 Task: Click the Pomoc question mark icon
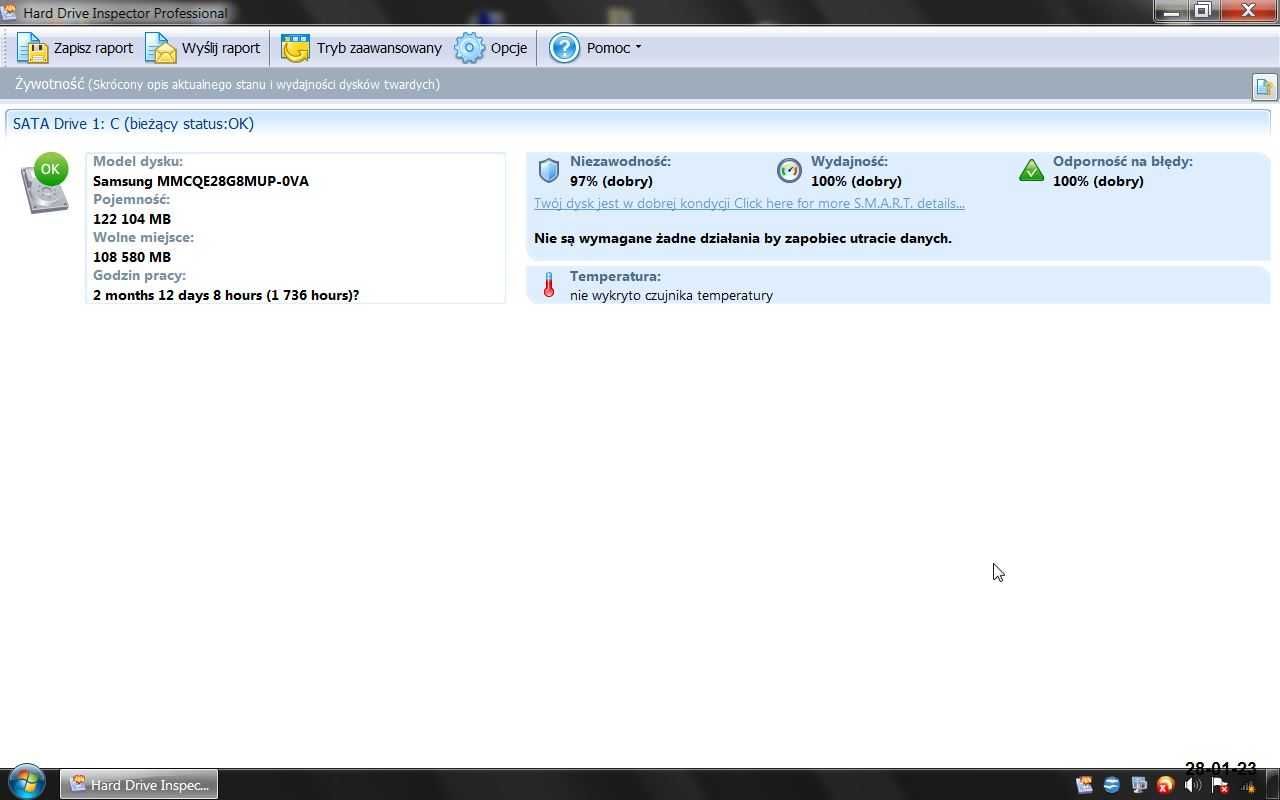[564, 48]
